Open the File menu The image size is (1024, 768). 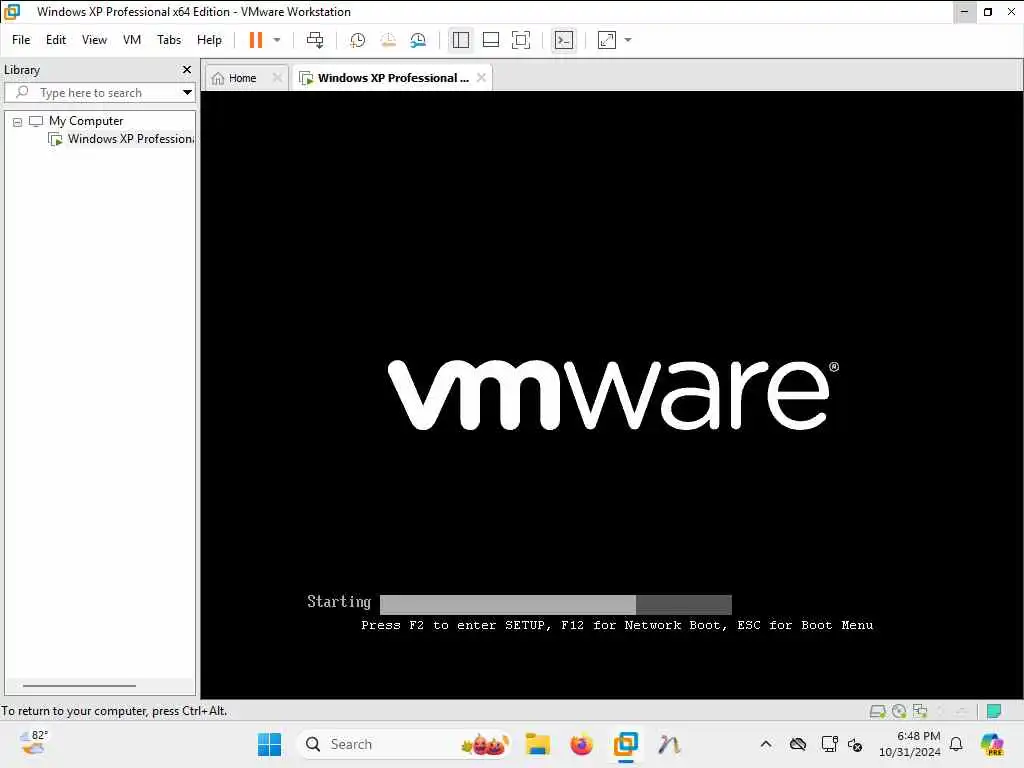point(21,40)
